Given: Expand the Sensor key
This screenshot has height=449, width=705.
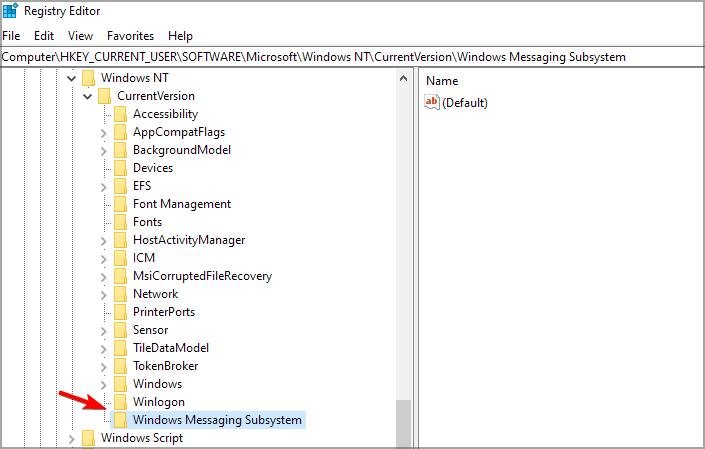Looking at the screenshot, I should [104, 331].
